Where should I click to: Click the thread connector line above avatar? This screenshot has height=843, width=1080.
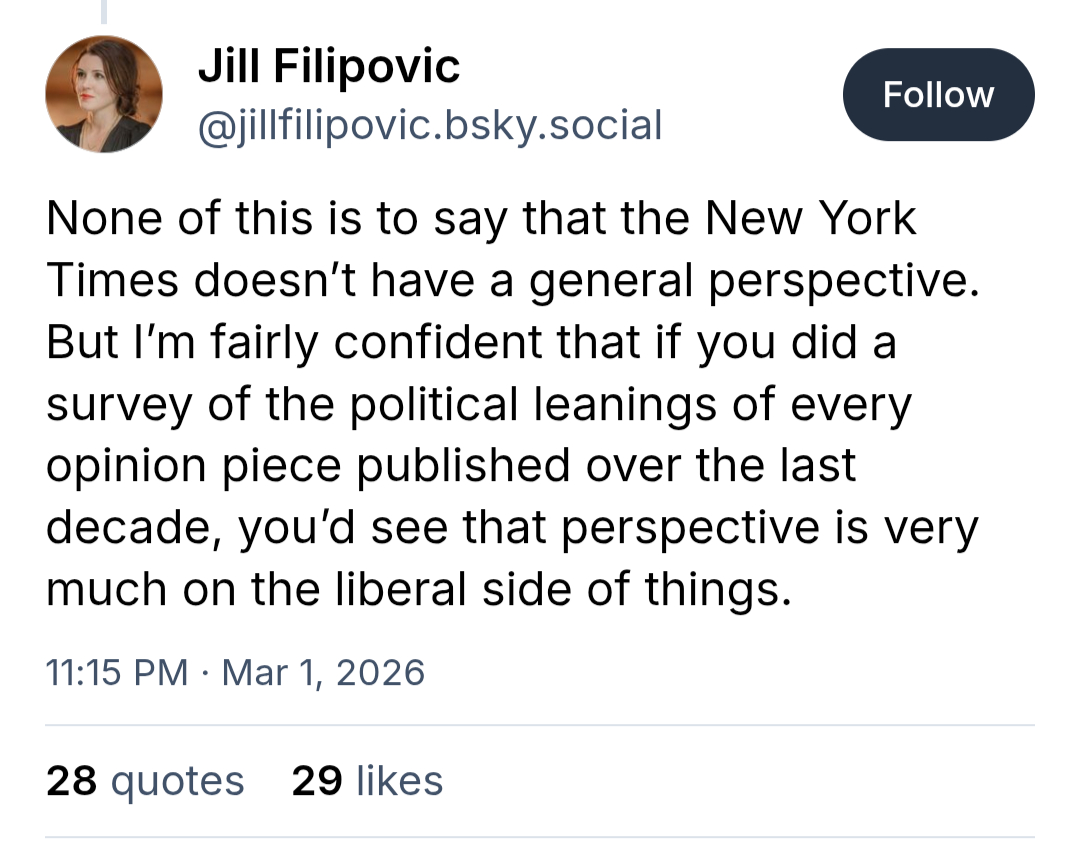[x=104, y=11]
